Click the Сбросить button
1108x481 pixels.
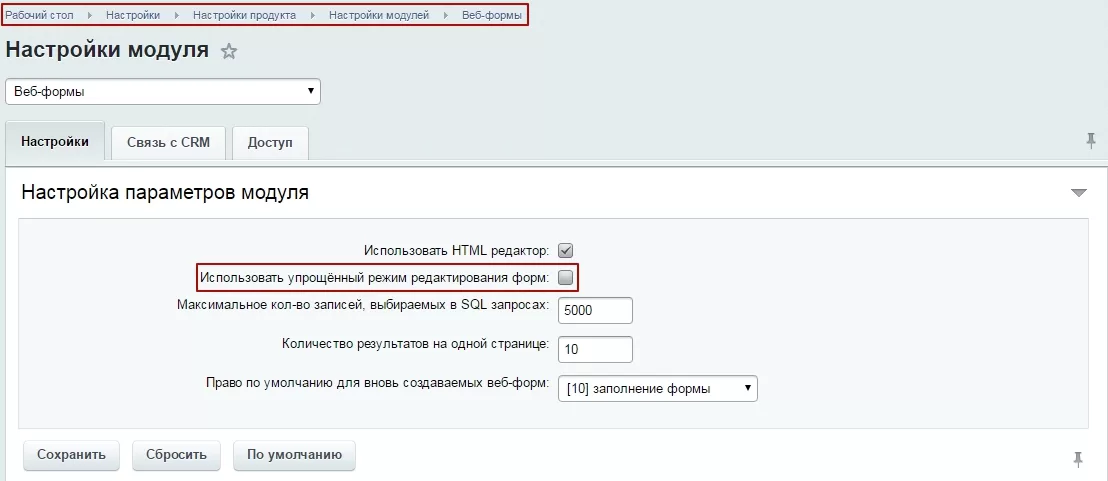pyautogui.click(x=177, y=455)
